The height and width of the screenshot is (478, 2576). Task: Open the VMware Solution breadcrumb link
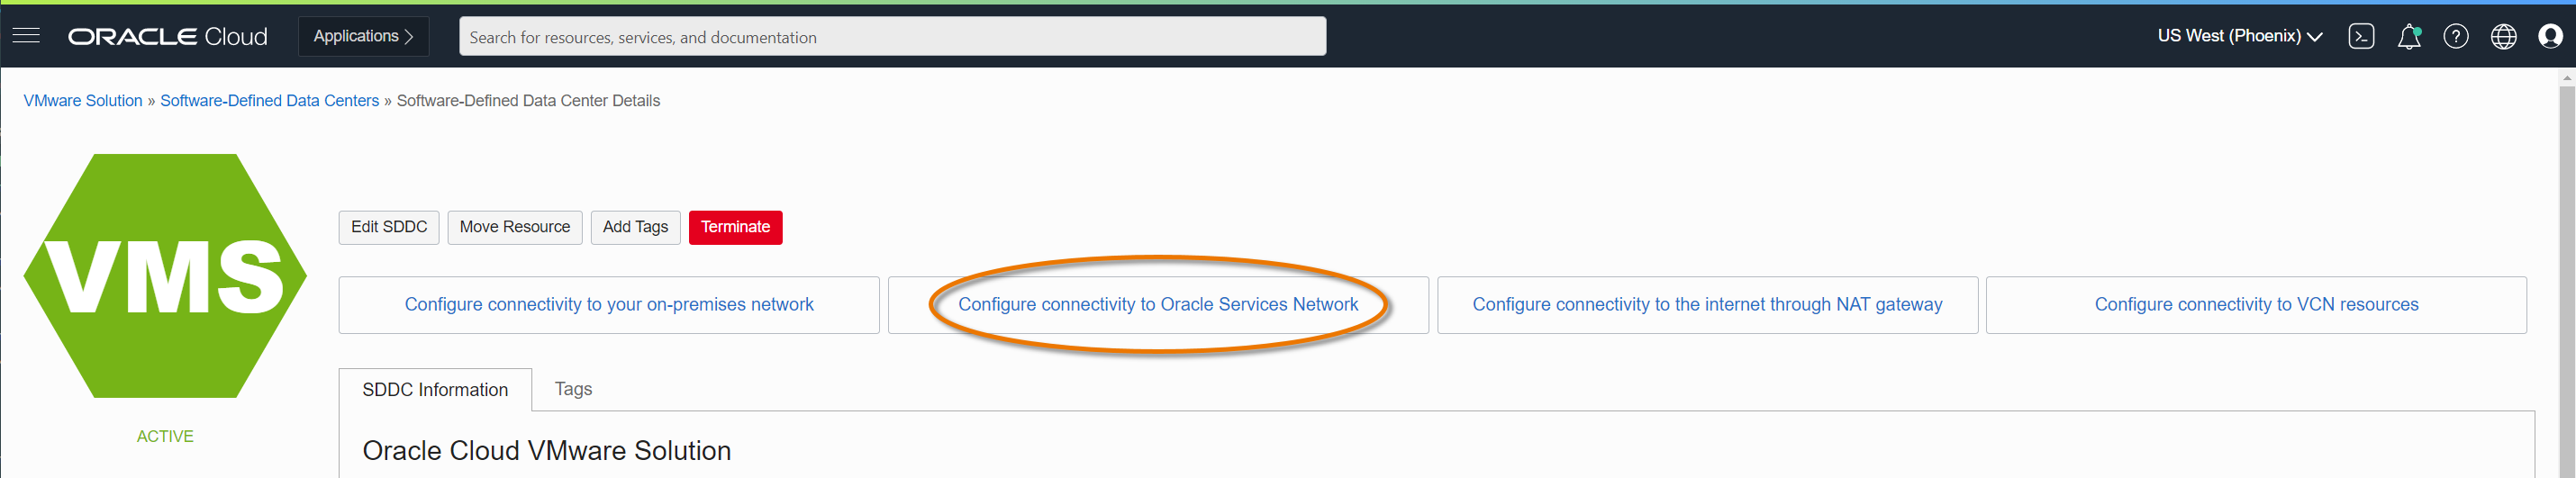pos(83,101)
